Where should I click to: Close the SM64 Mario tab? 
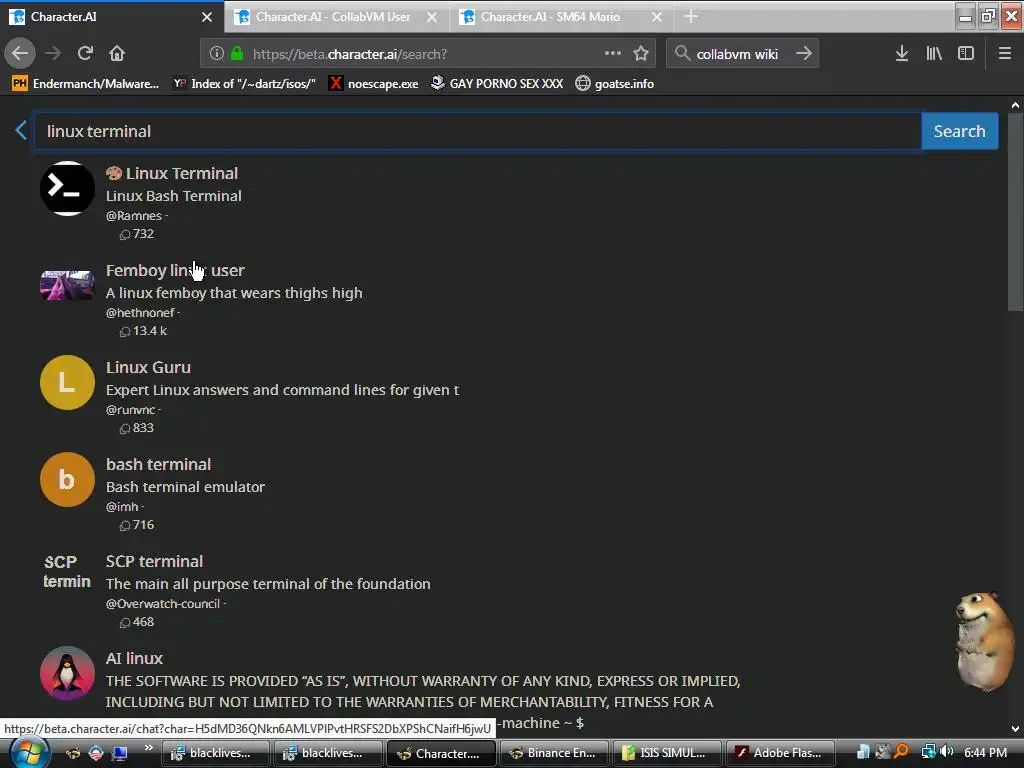click(657, 18)
